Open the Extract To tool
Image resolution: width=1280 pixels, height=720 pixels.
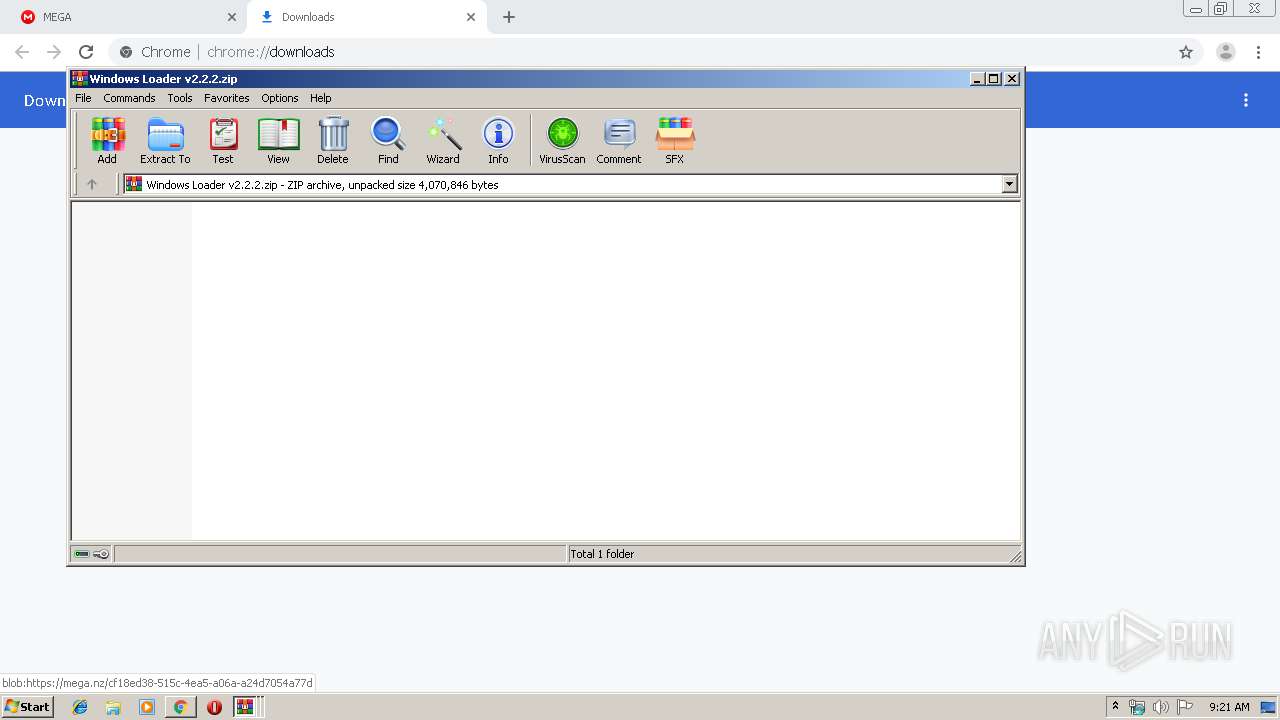(x=165, y=140)
